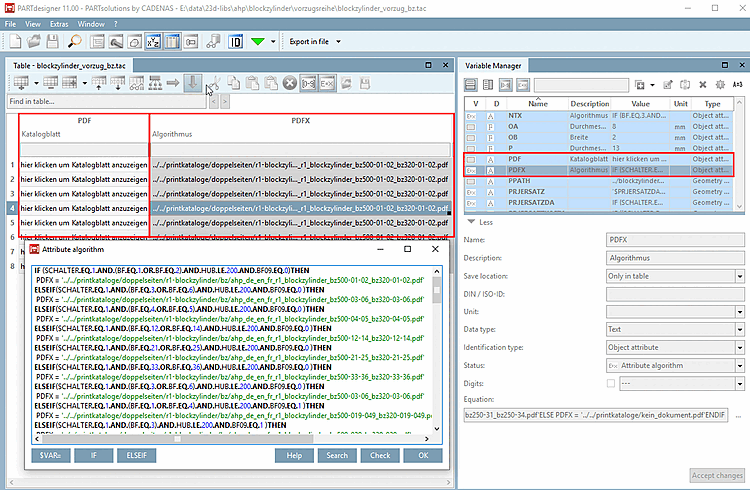Viewport: 750px width, 490px height.
Task: Open the View menu
Action: coord(33,24)
